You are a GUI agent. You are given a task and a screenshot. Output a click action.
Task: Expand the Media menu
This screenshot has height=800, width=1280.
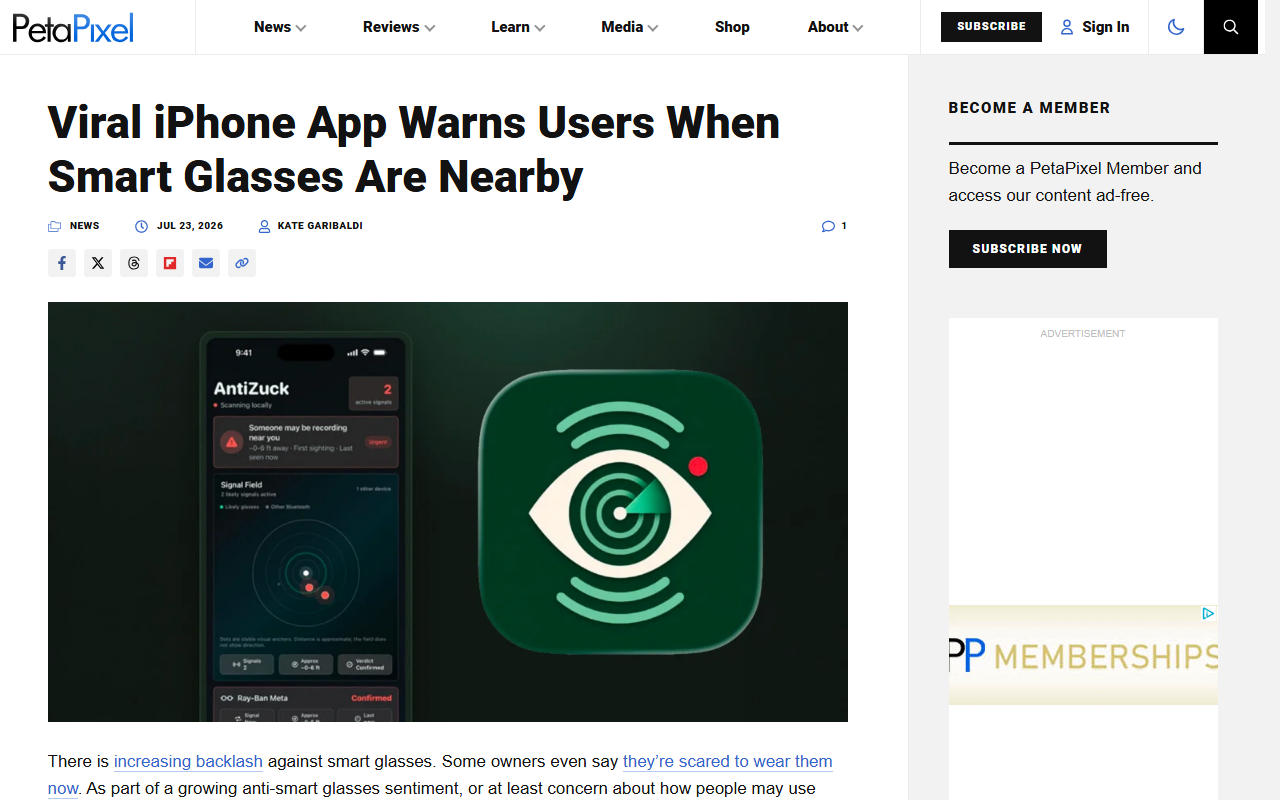[x=630, y=27]
